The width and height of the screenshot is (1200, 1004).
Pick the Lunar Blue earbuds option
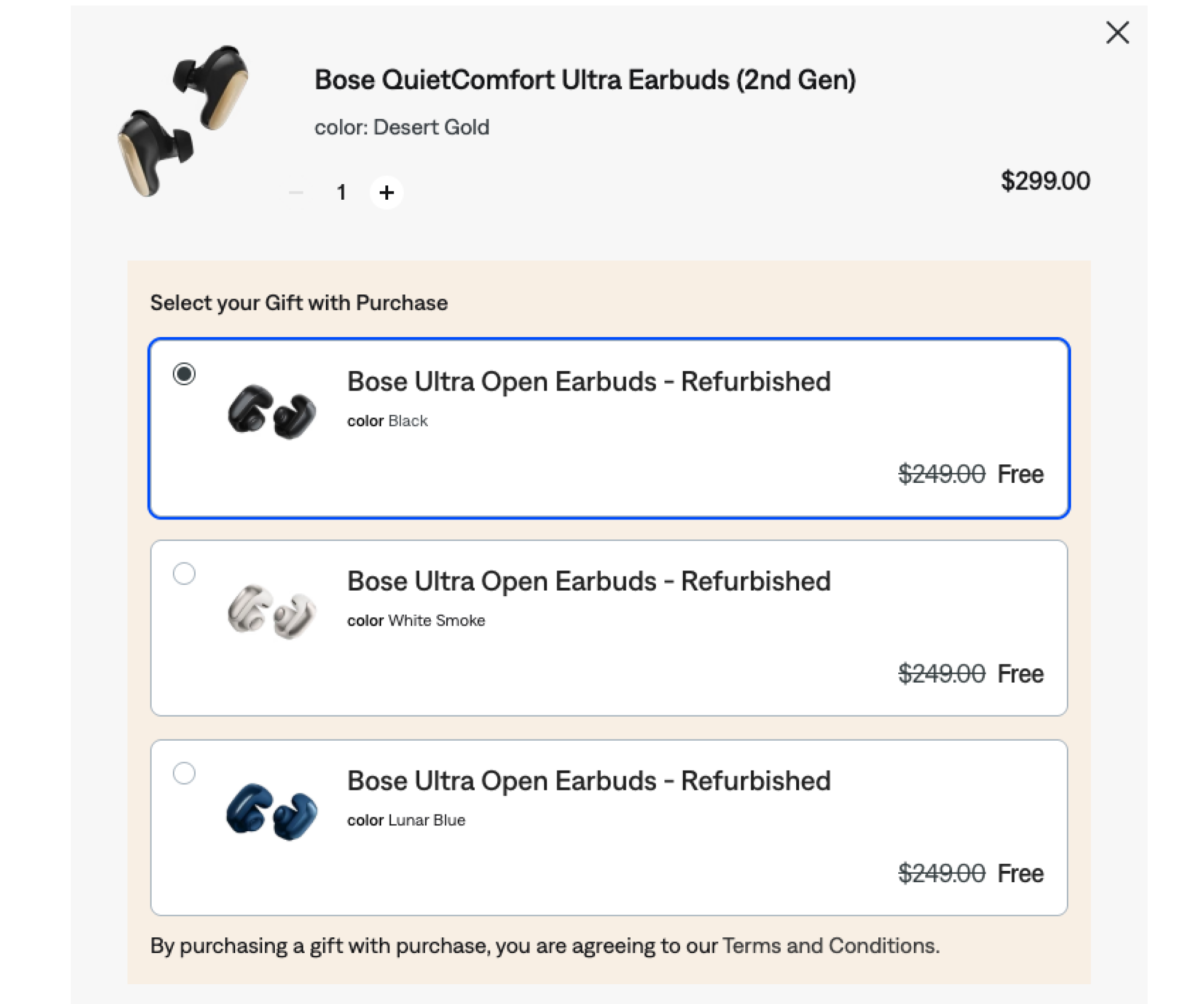point(184,773)
